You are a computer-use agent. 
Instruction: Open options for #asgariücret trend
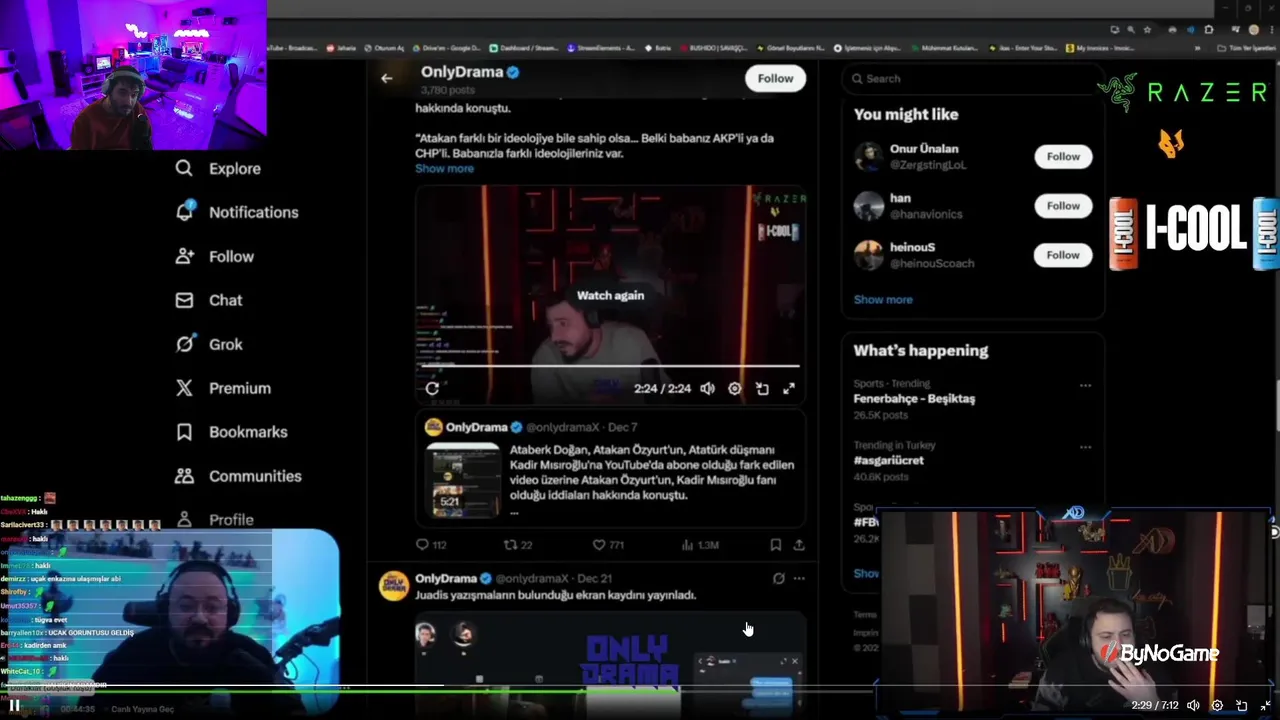(x=1085, y=446)
